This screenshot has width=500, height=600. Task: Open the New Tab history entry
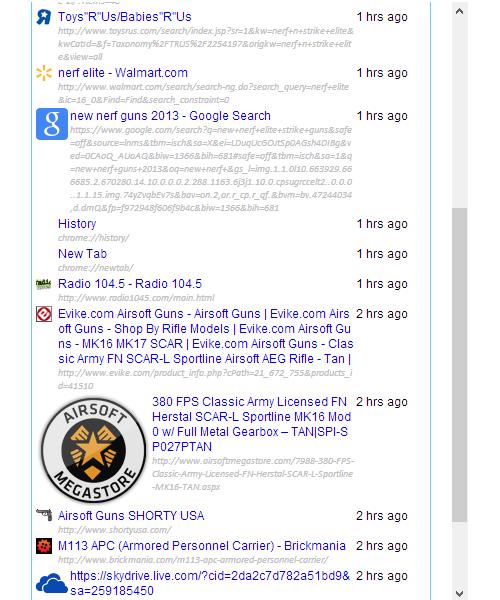(x=82, y=254)
